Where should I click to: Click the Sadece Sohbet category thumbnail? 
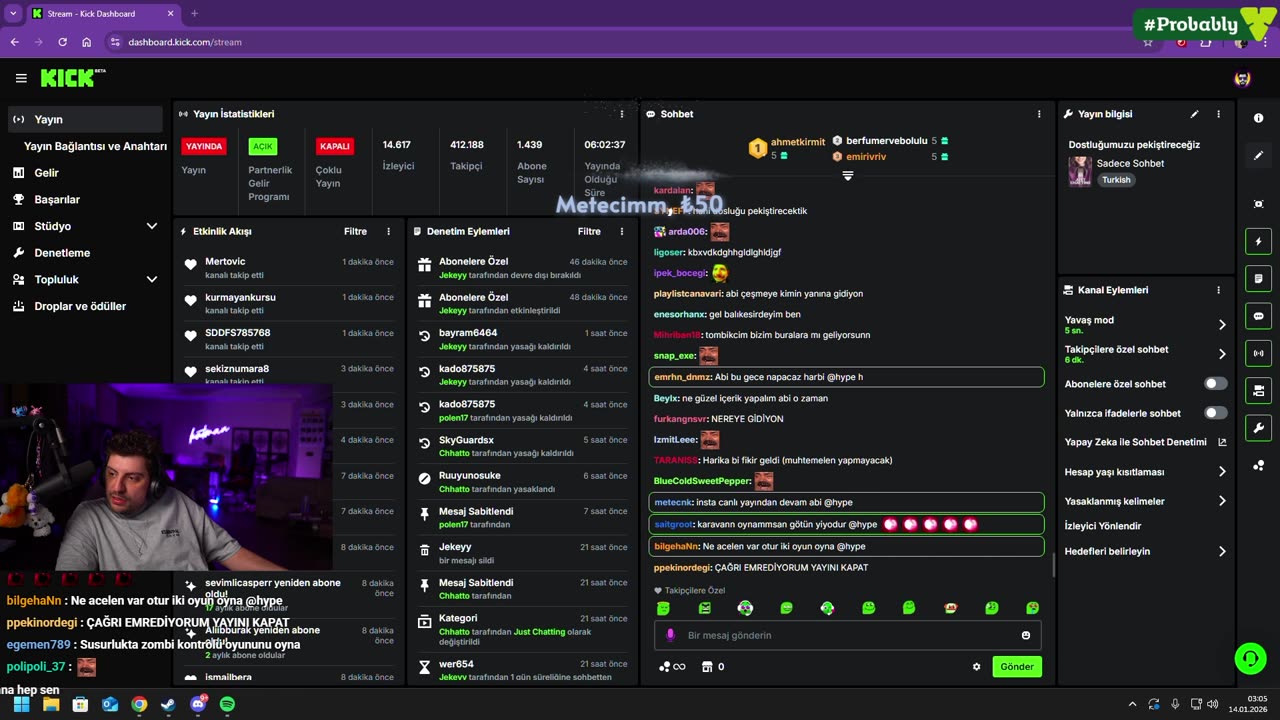click(1080, 171)
